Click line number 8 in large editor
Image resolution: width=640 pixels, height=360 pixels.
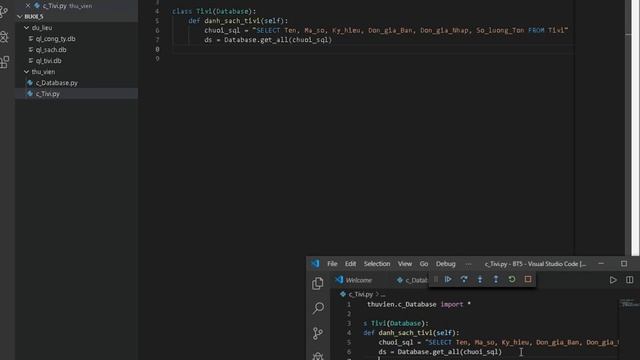(158, 49)
